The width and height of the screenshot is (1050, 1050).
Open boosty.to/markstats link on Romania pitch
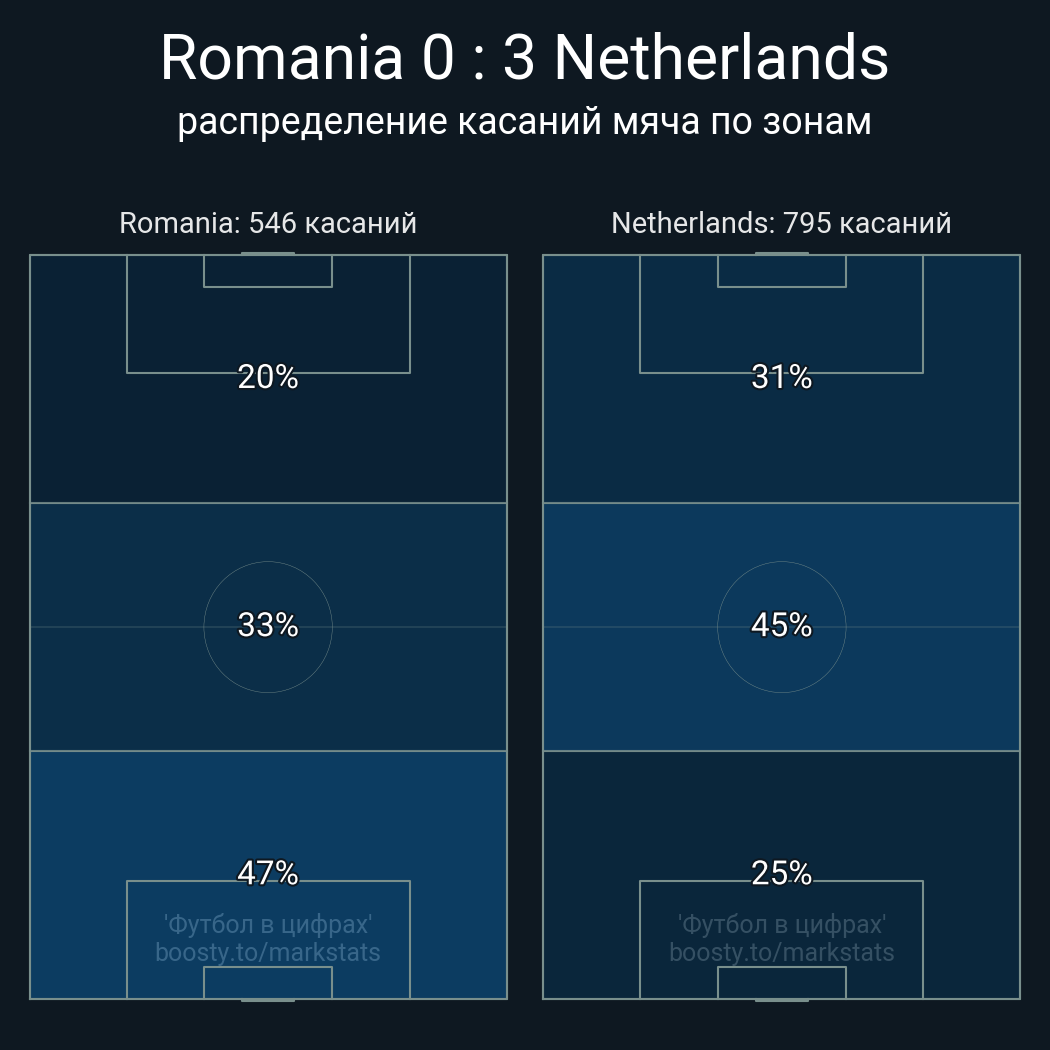268,952
